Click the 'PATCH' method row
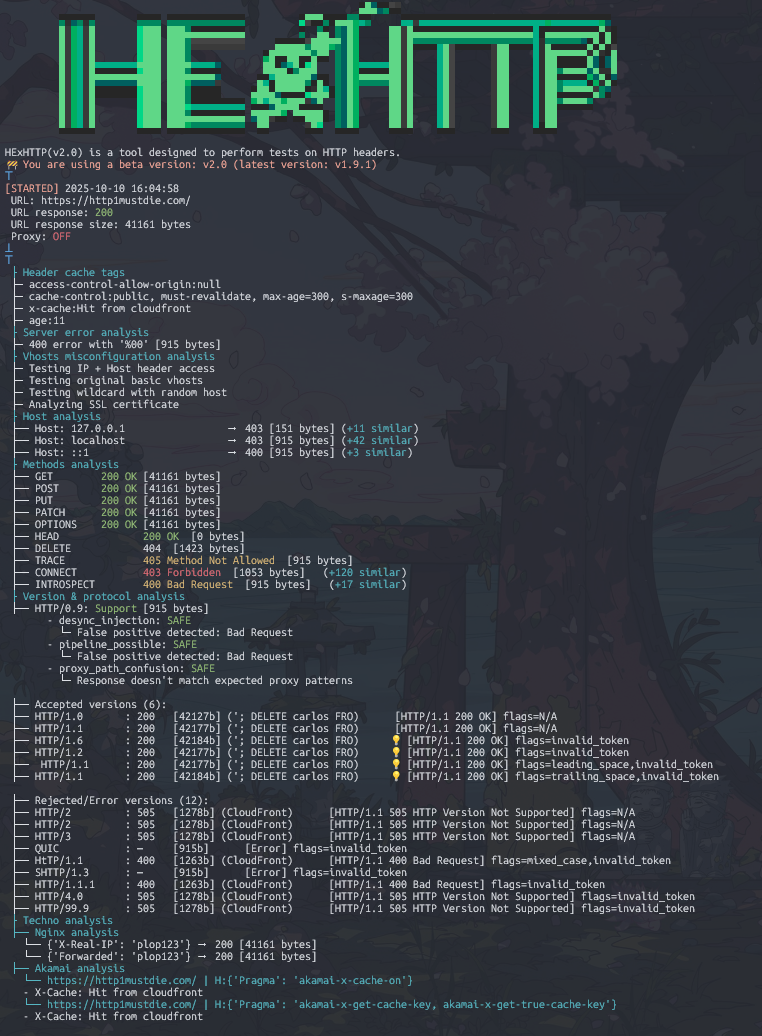Screen dimensions: 762x1036 [128, 512]
